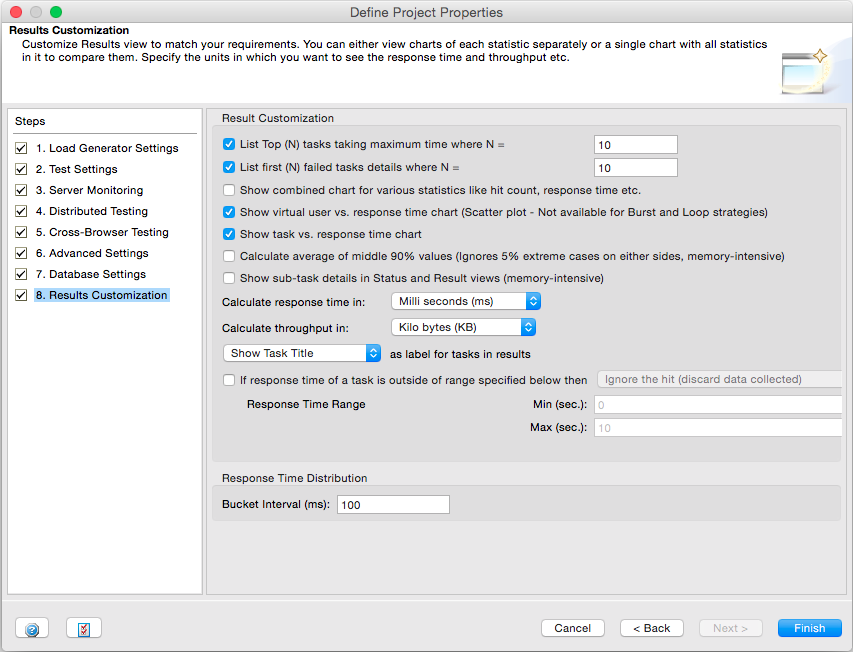This screenshot has width=853, height=652.
Task: Go to step 3. Server Monitoring
Action: [x=90, y=190]
